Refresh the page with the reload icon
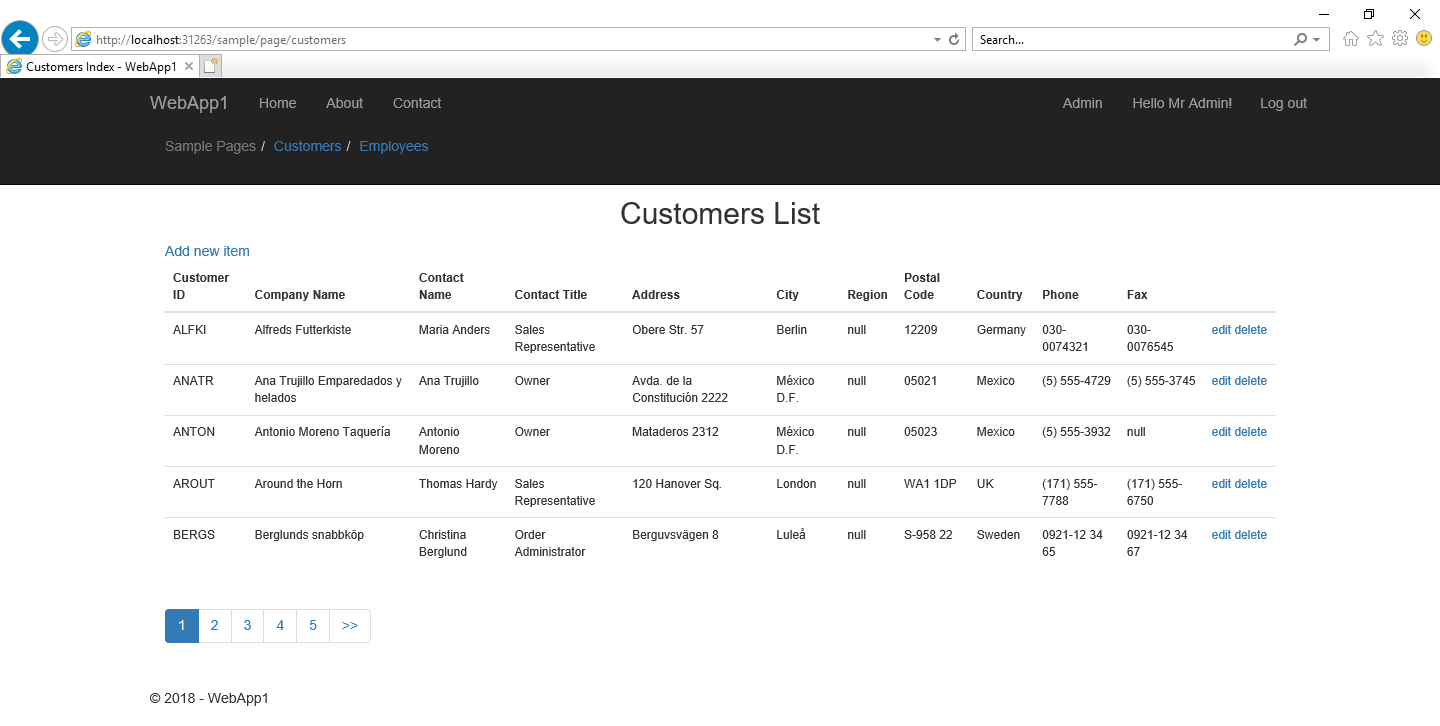 pos(954,40)
